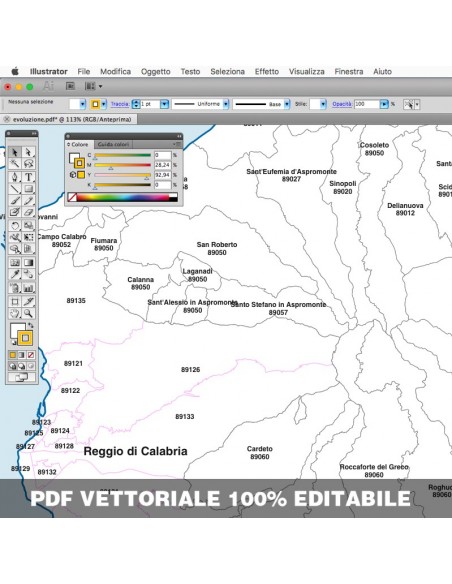Viewport: 452px width, 584px height.
Task: Select the Pencil tool
Action: tap(28, 201)
